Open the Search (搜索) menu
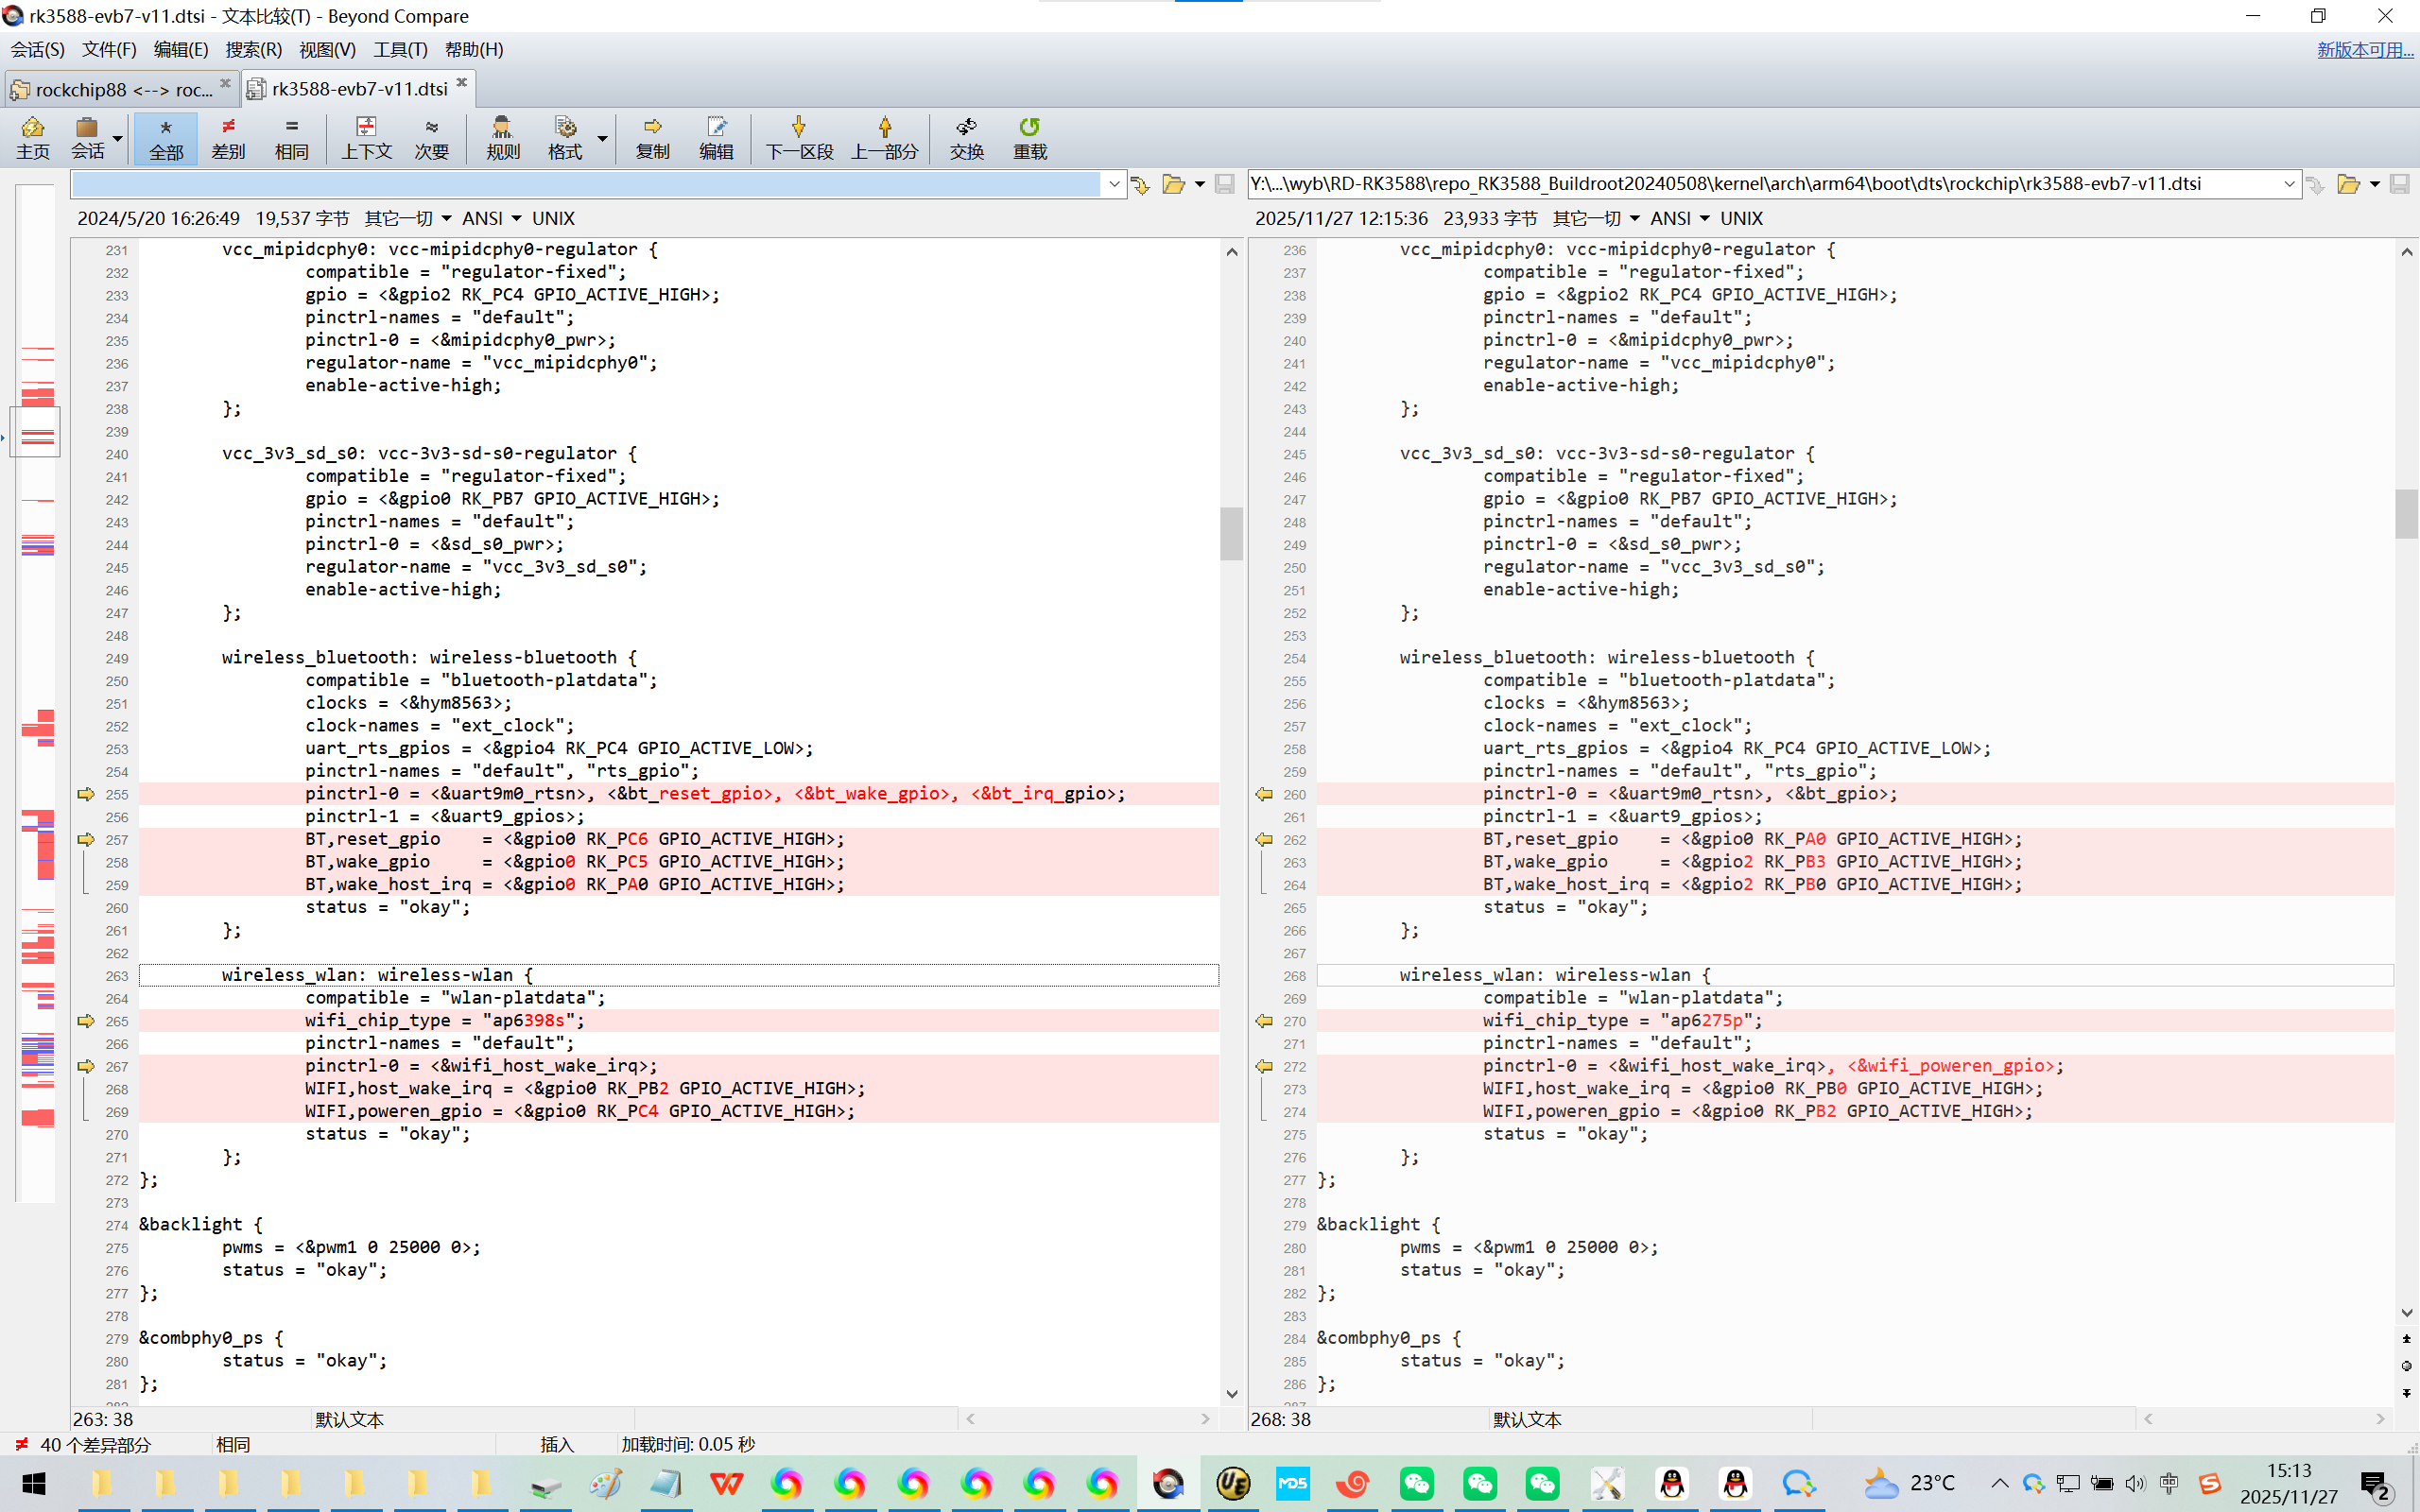This screenshot has width=2420, height=1512. click(x=253, y=49)
